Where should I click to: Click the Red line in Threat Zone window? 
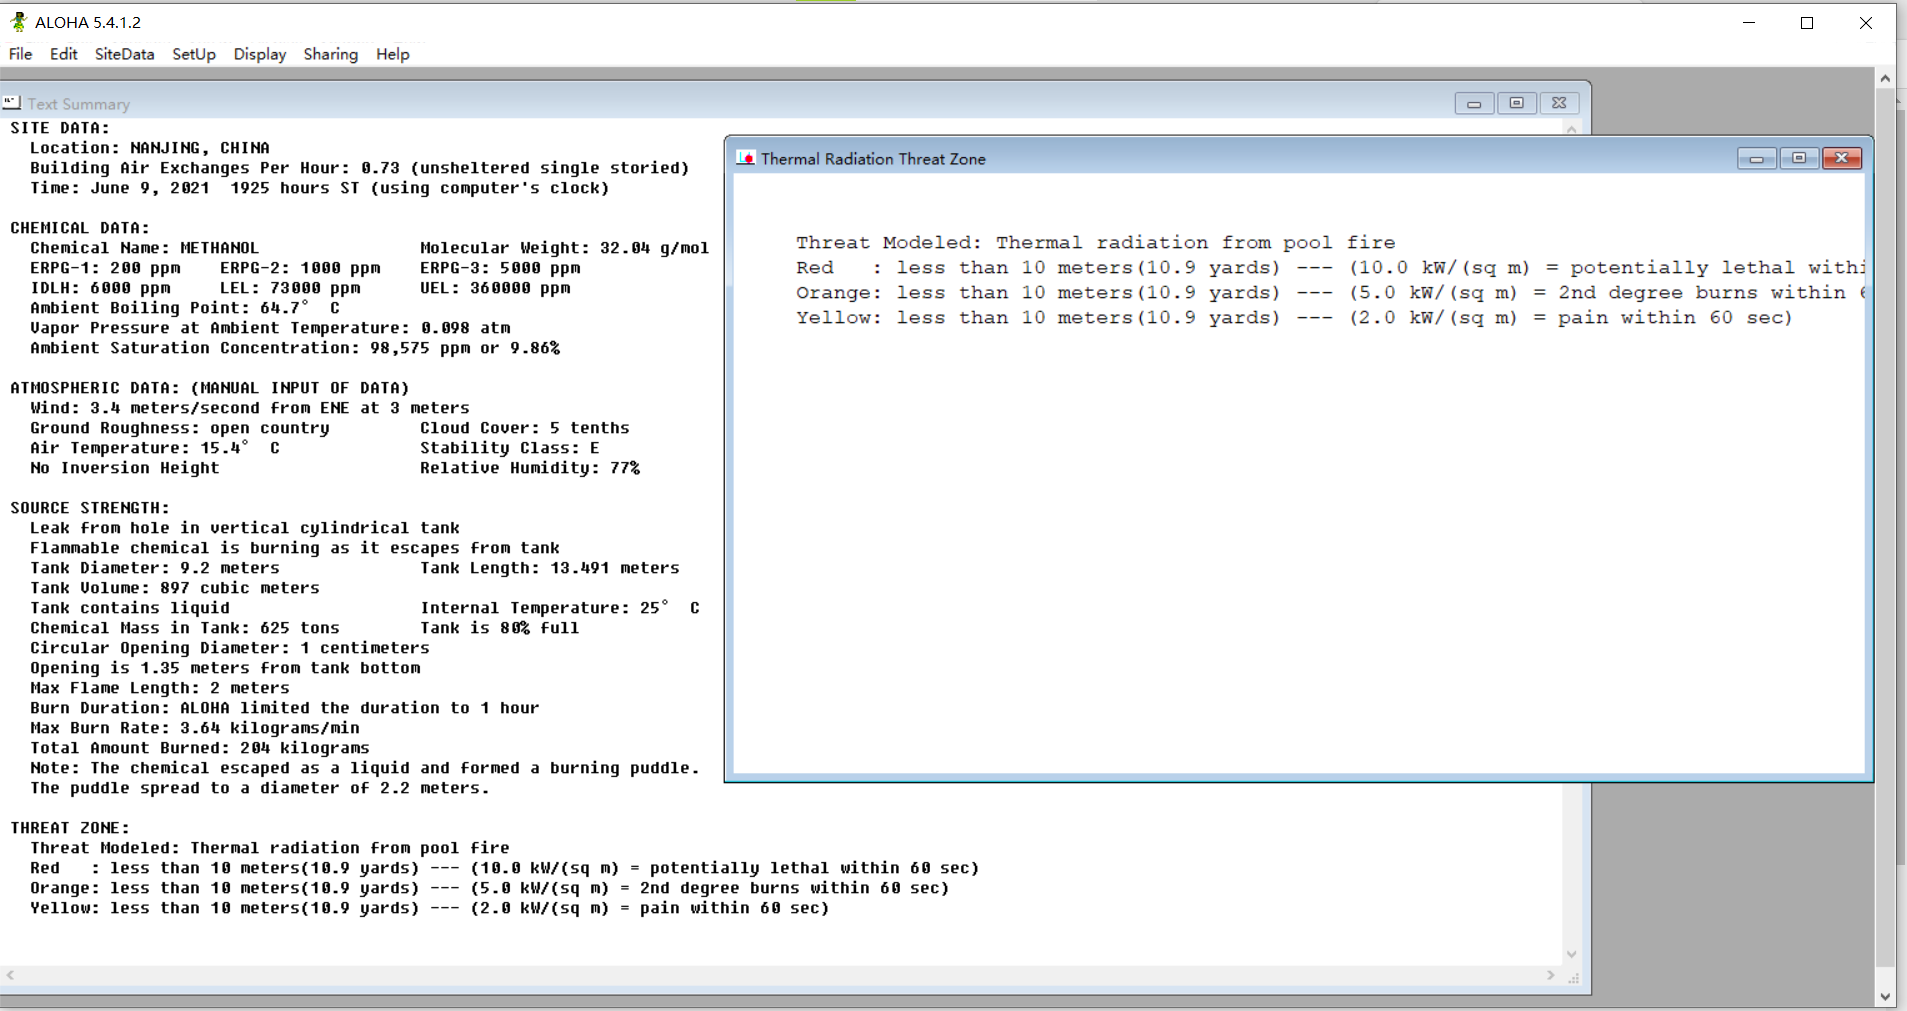(1330, 268)
